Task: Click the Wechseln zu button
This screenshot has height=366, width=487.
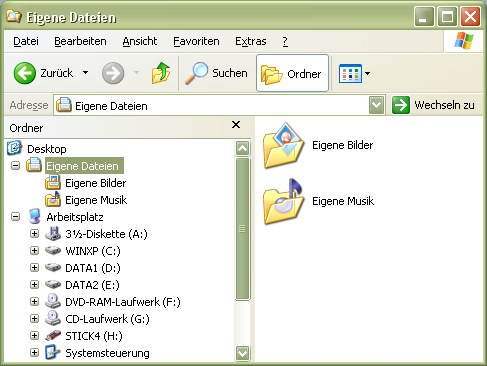Action: (433, 105)
